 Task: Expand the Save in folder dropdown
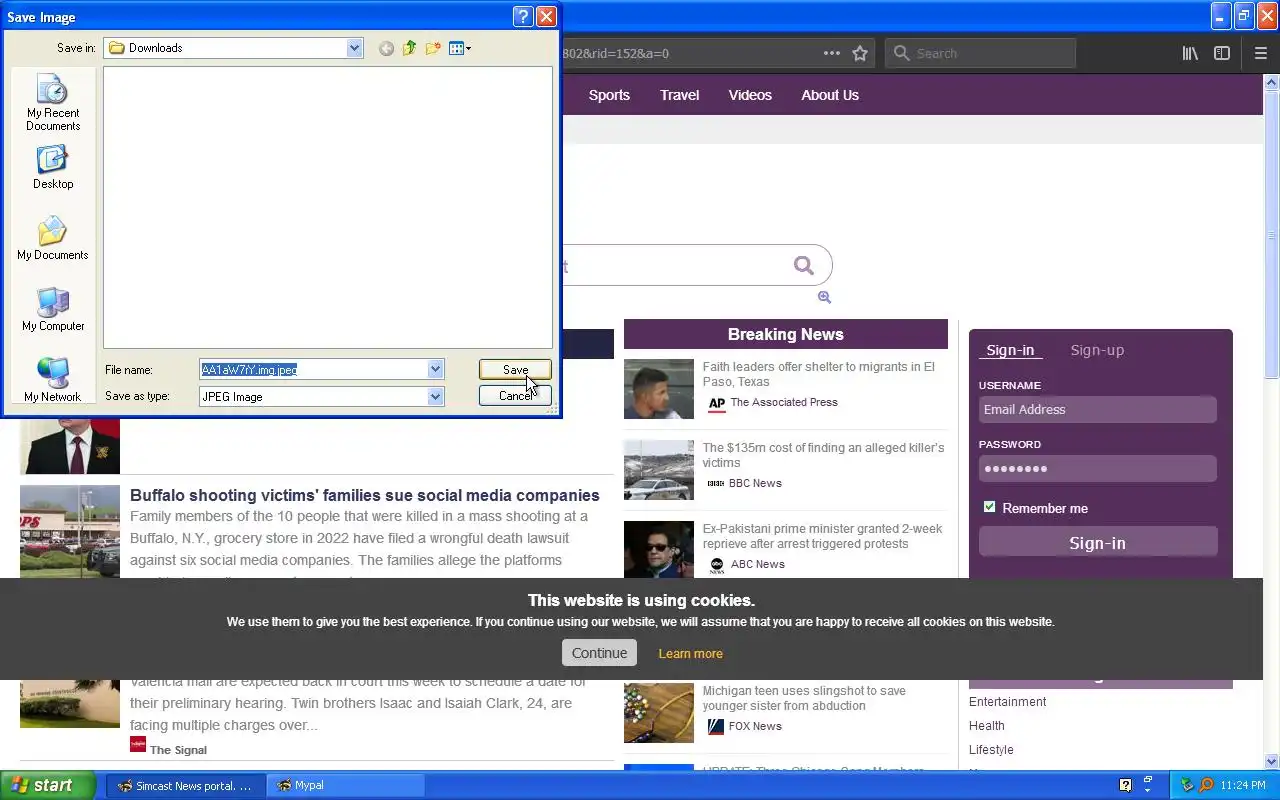pos(354,48)
